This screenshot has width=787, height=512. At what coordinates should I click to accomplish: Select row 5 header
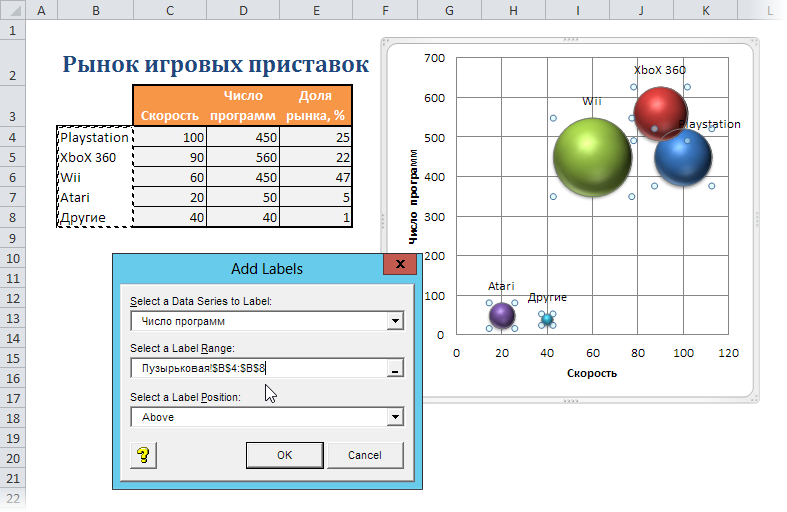tap(12, 157)
